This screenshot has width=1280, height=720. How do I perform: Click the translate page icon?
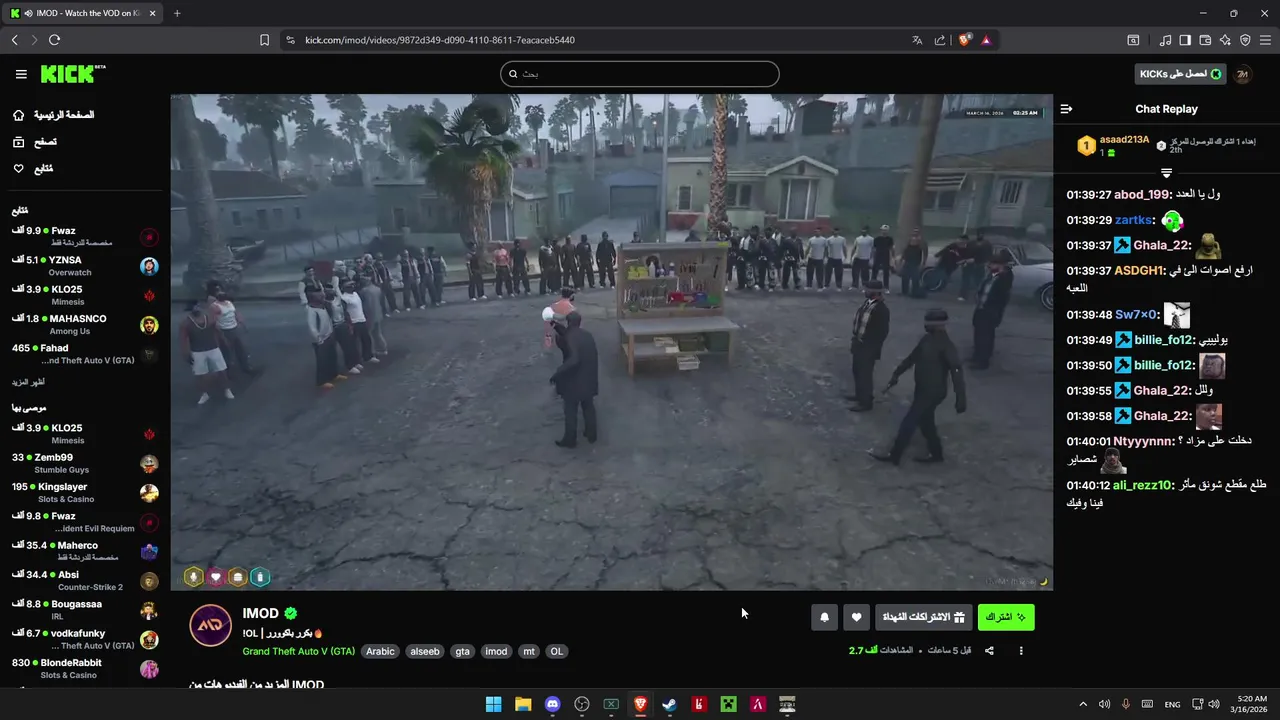click(x=917, y=40)
